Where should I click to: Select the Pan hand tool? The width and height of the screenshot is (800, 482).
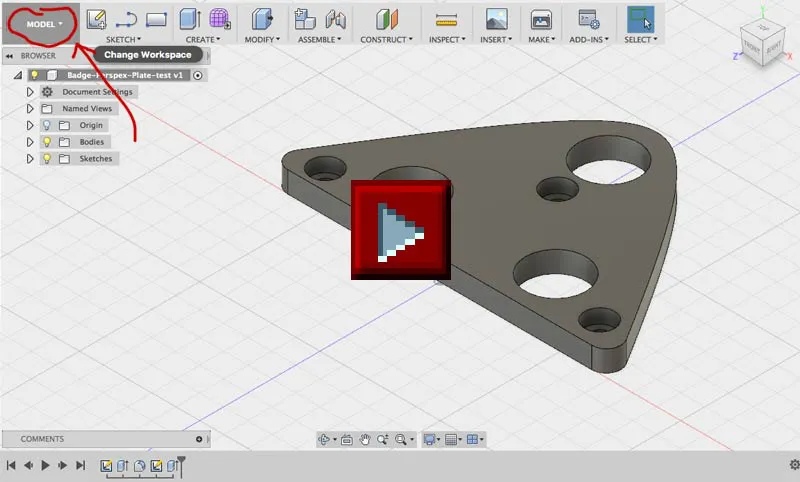[x=364, y=439]
